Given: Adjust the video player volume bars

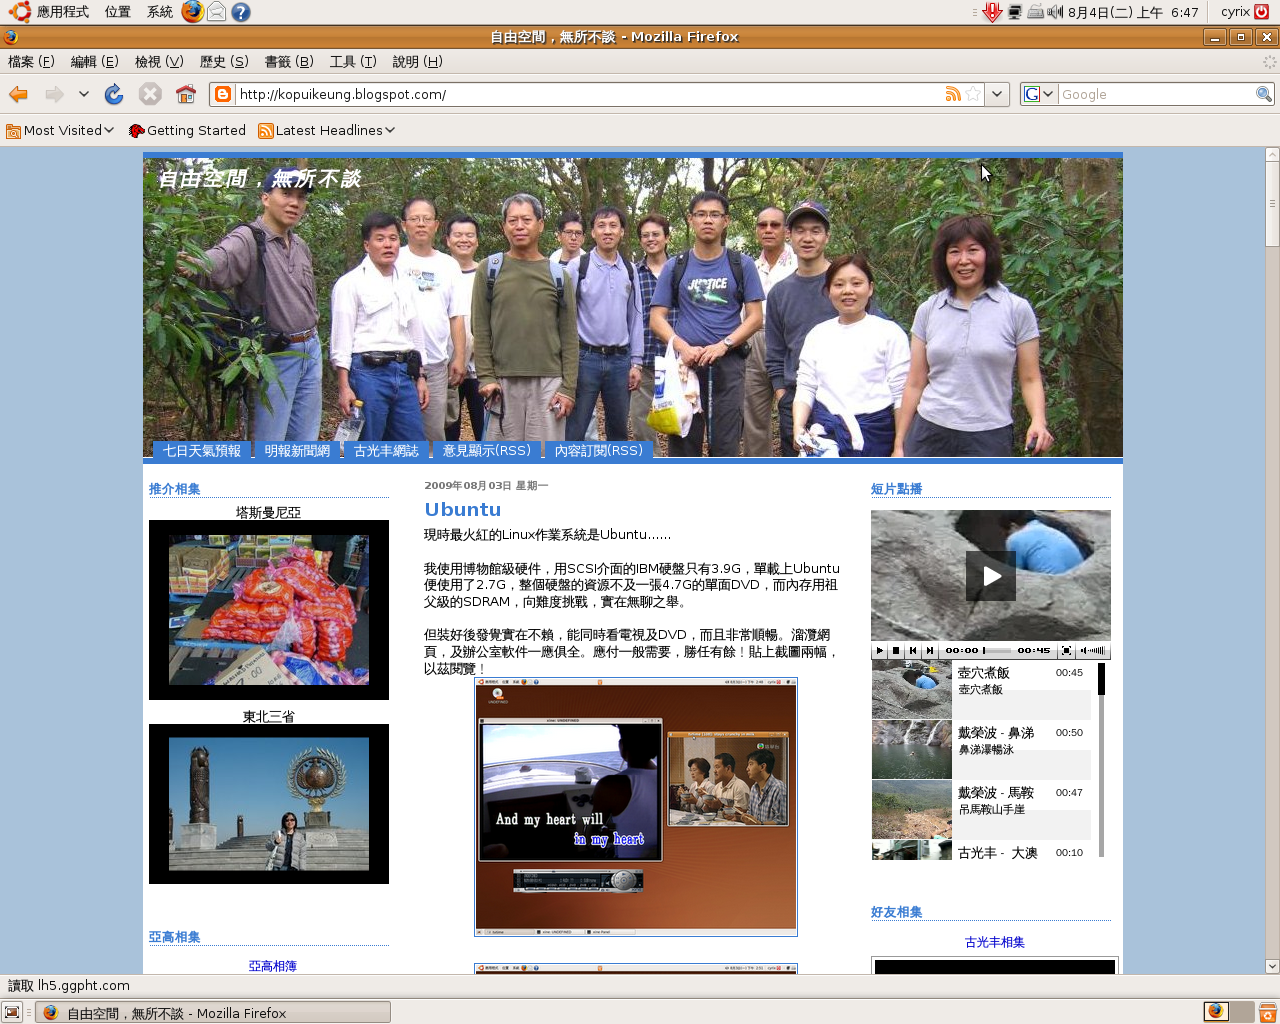Looking at the screenshot, I should (x=1096, y=650).
